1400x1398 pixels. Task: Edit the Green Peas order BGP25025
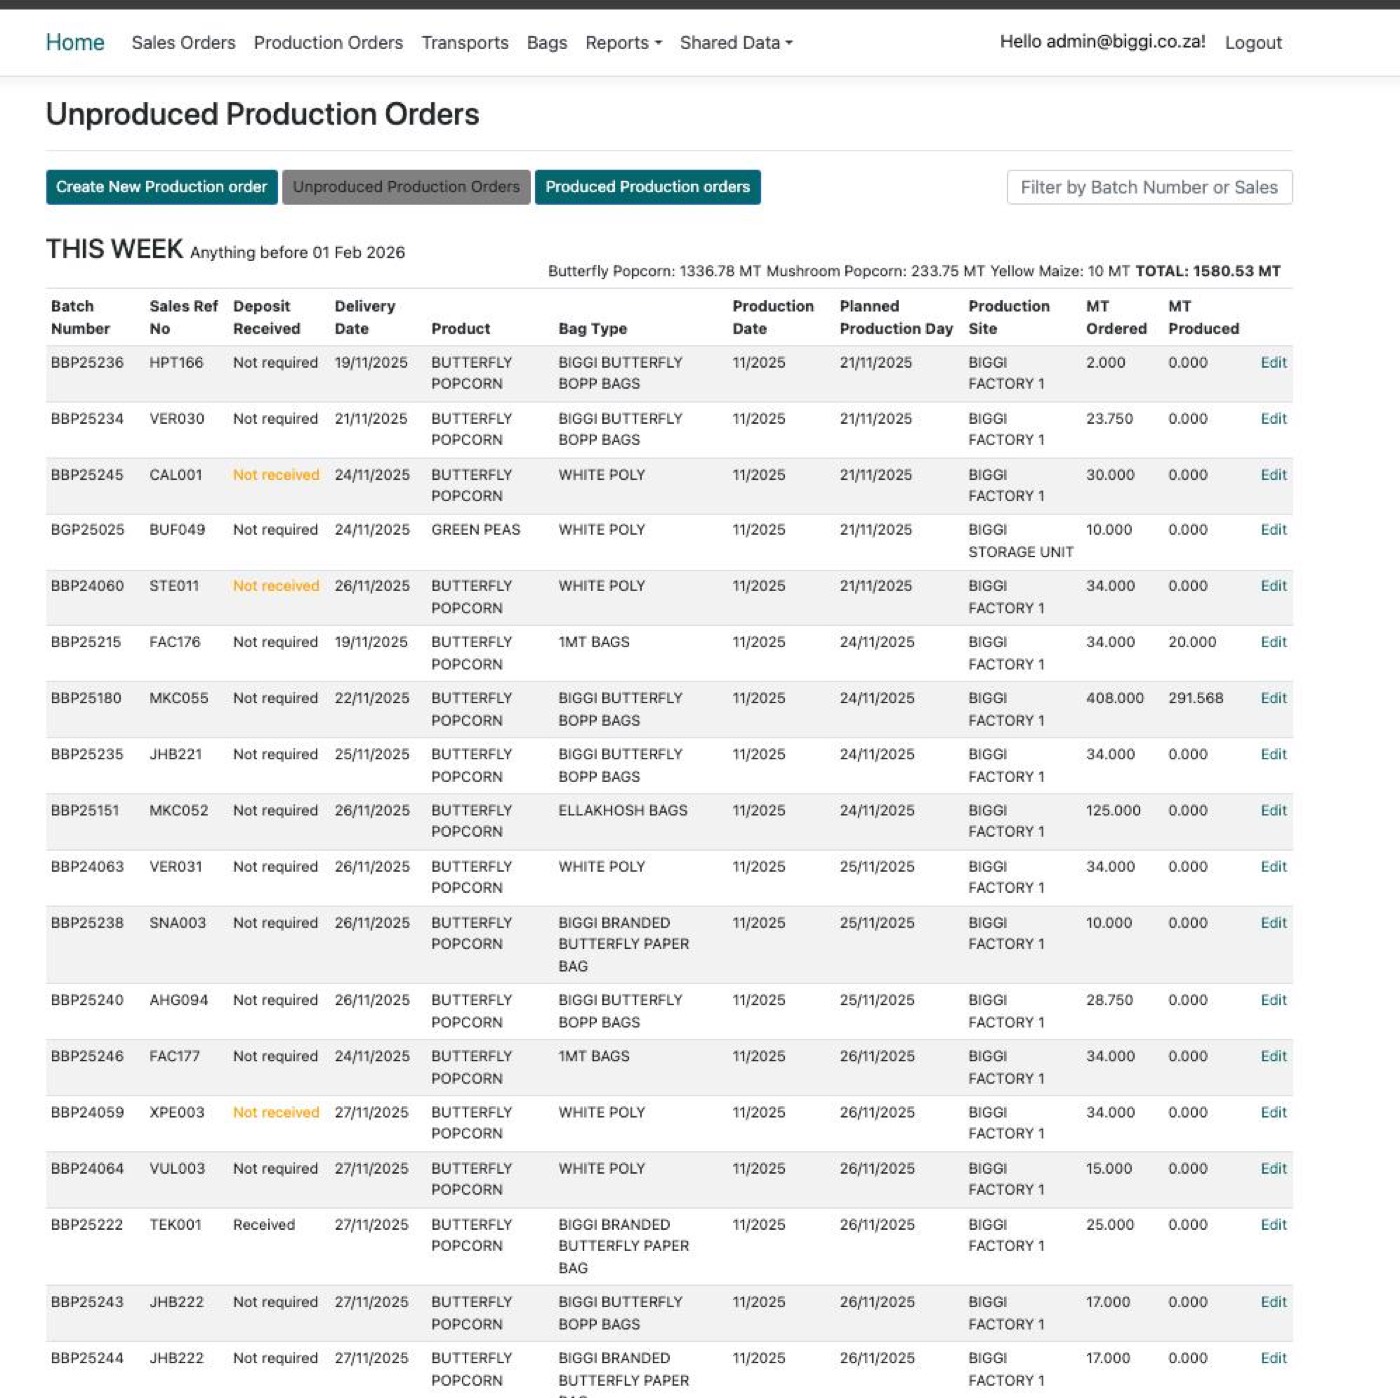[x=1274, y=529]
